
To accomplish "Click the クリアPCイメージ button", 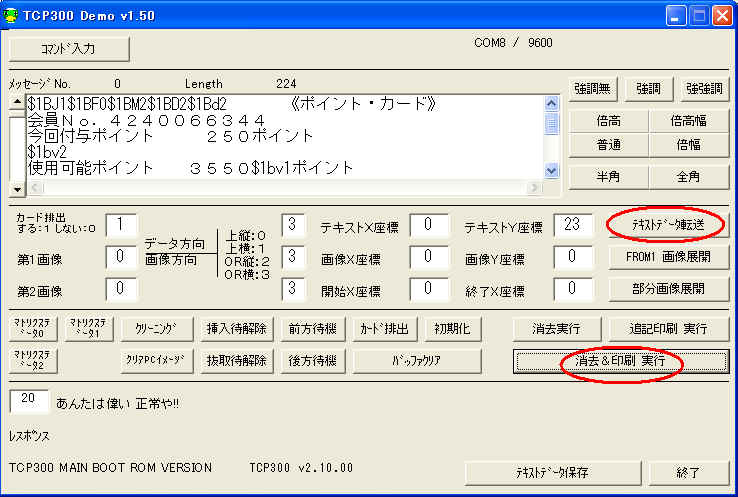I will [157, 361].
